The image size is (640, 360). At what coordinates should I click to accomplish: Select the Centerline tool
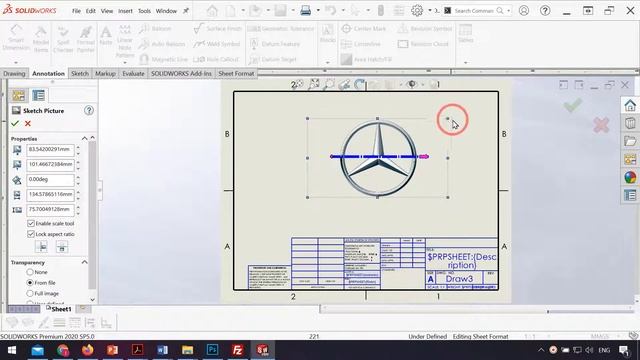[x=361, y=44]
